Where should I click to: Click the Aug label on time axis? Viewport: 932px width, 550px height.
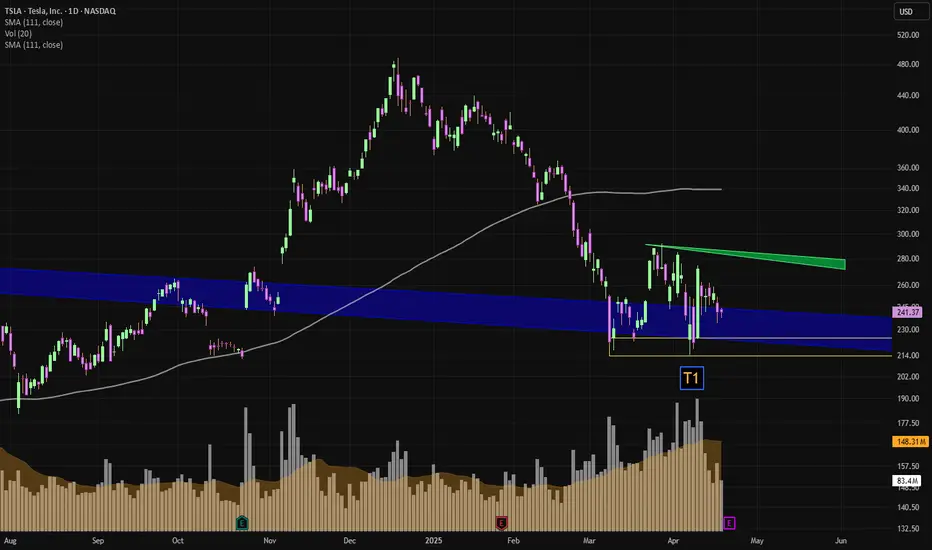tap(10, 540)
